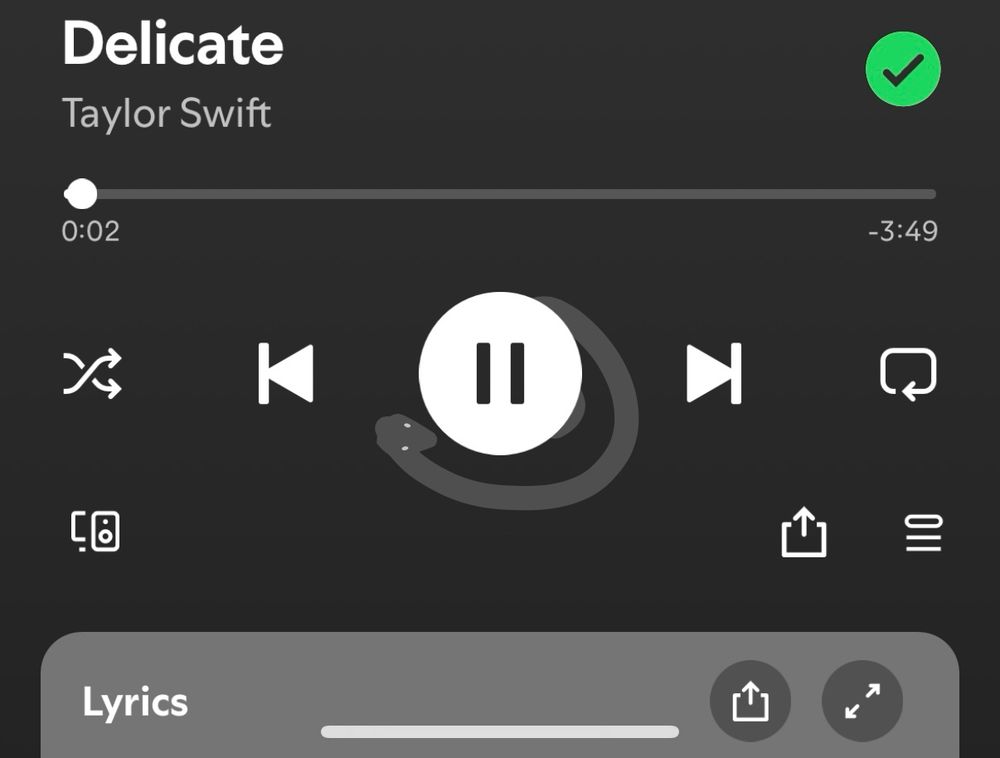Open the Lyrics card header
Viewport: 1000px width, 758px height.
(x=135, y=702)
